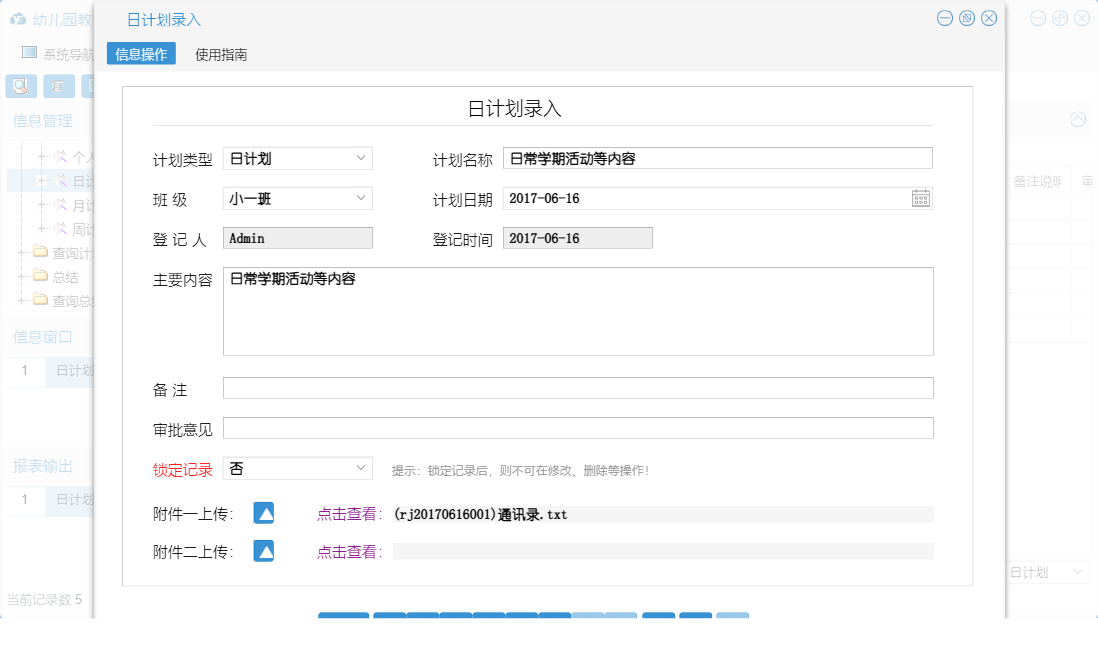Restore the 日计划录入 dialog window
Image resolution: width=1098 pixels, height=655 pixels.
tap(967, 18)
